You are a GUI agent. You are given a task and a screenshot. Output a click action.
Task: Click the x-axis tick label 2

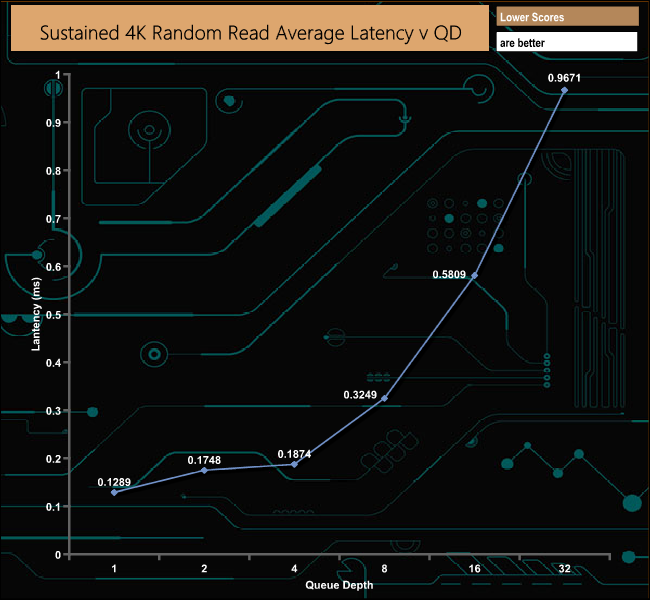(x=204, y=568)
